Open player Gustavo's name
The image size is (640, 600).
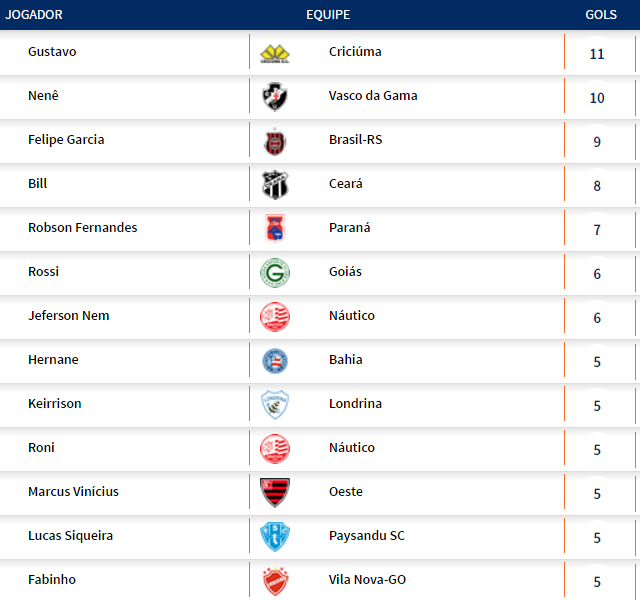52,52
